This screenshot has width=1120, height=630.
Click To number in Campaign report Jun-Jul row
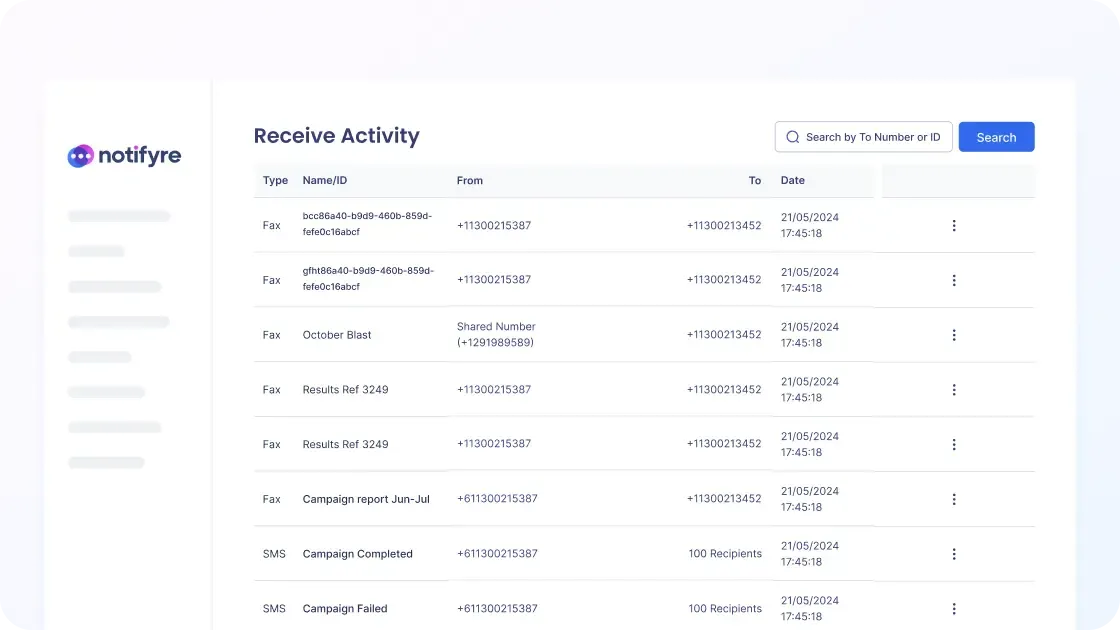point(724,499)
